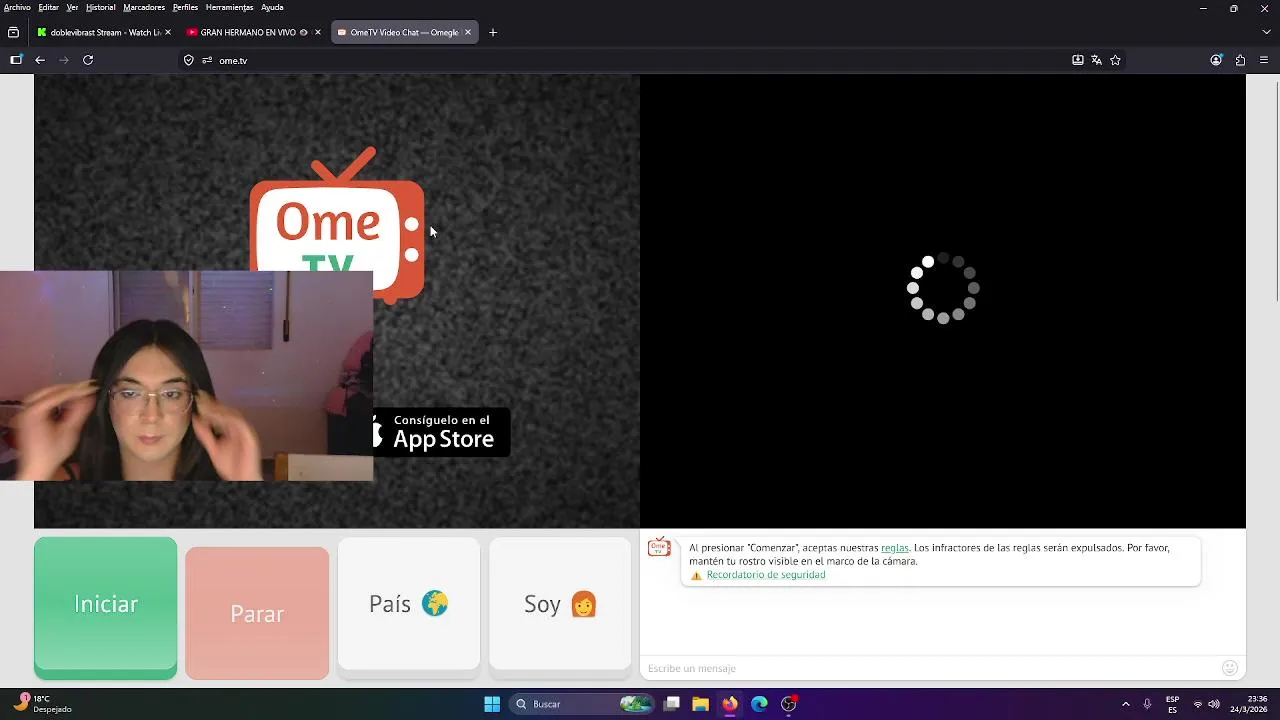This screenshot has width=1280, height=720.
Task: Open the Perfiles menu
Action: (185, 7)
